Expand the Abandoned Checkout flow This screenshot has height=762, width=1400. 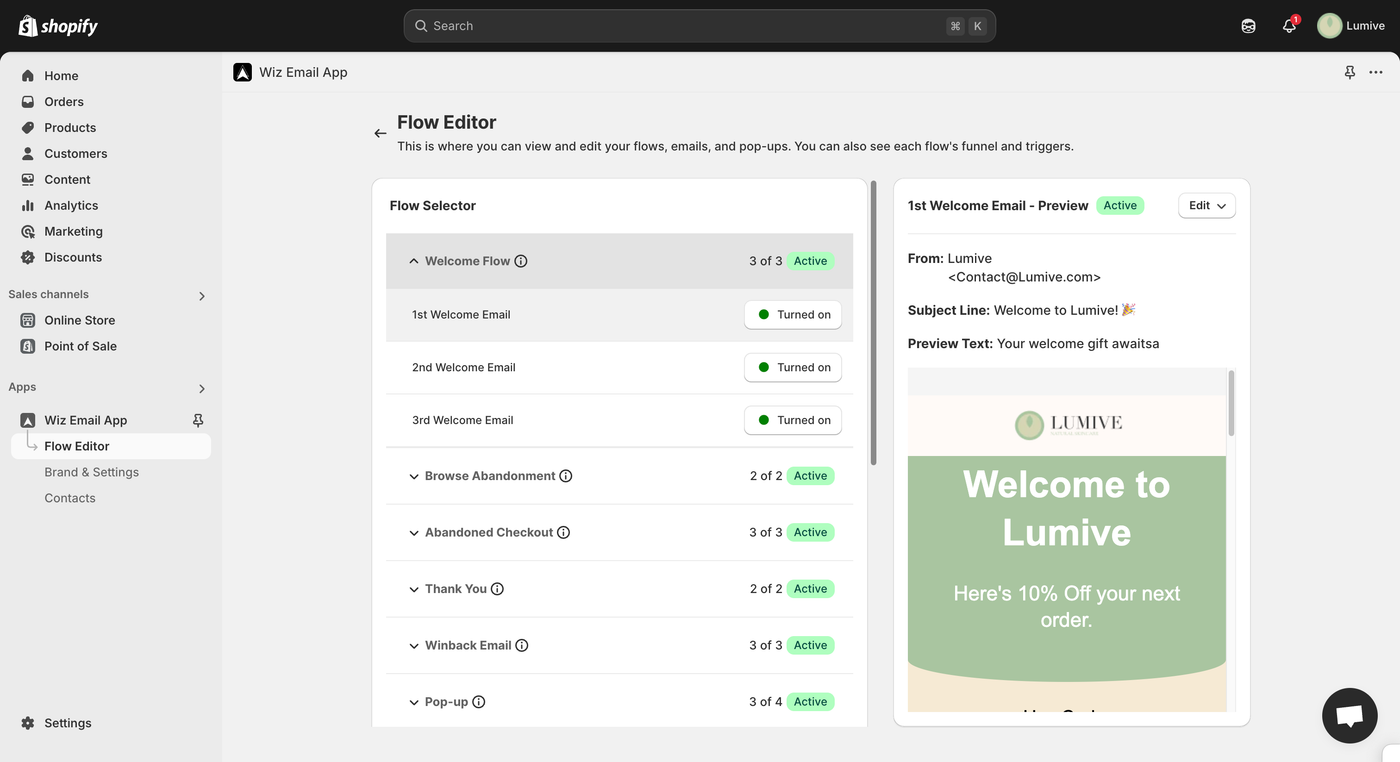[x=414, y=532]
